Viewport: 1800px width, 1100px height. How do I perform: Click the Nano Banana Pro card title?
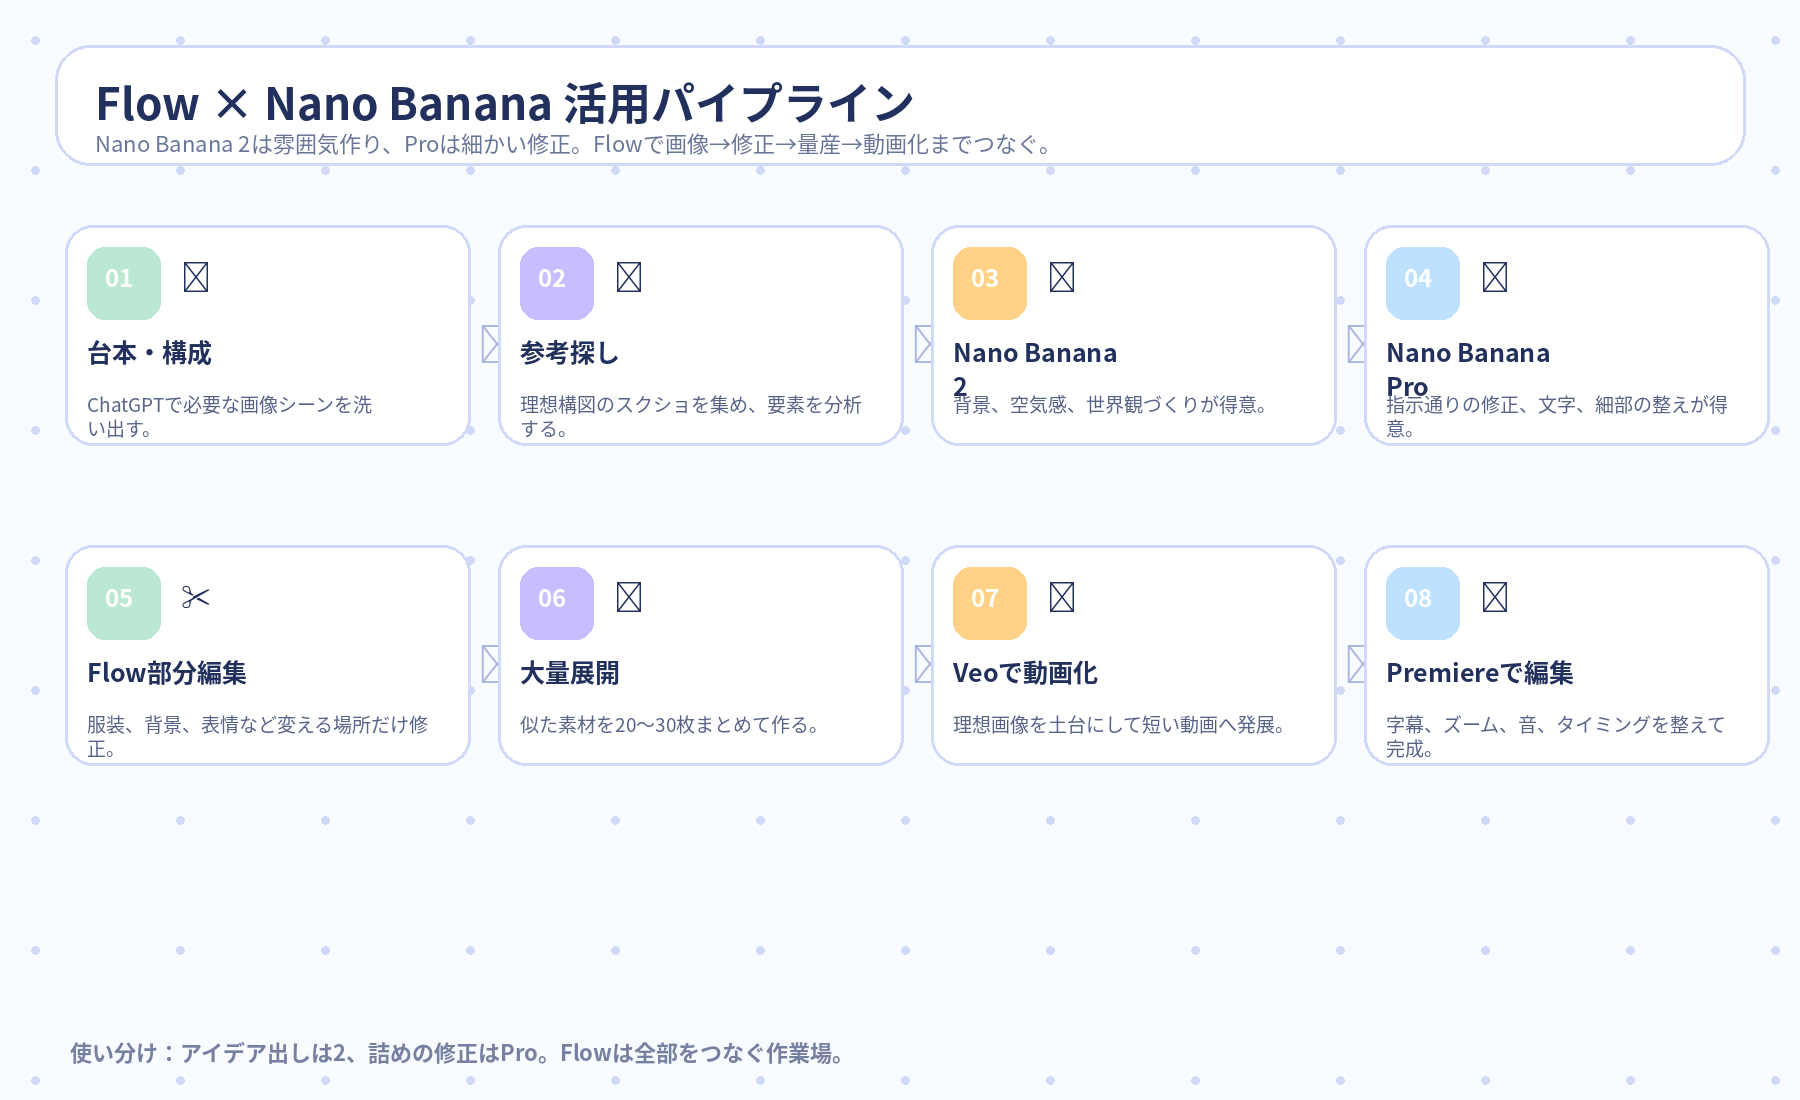[1468, 369]
